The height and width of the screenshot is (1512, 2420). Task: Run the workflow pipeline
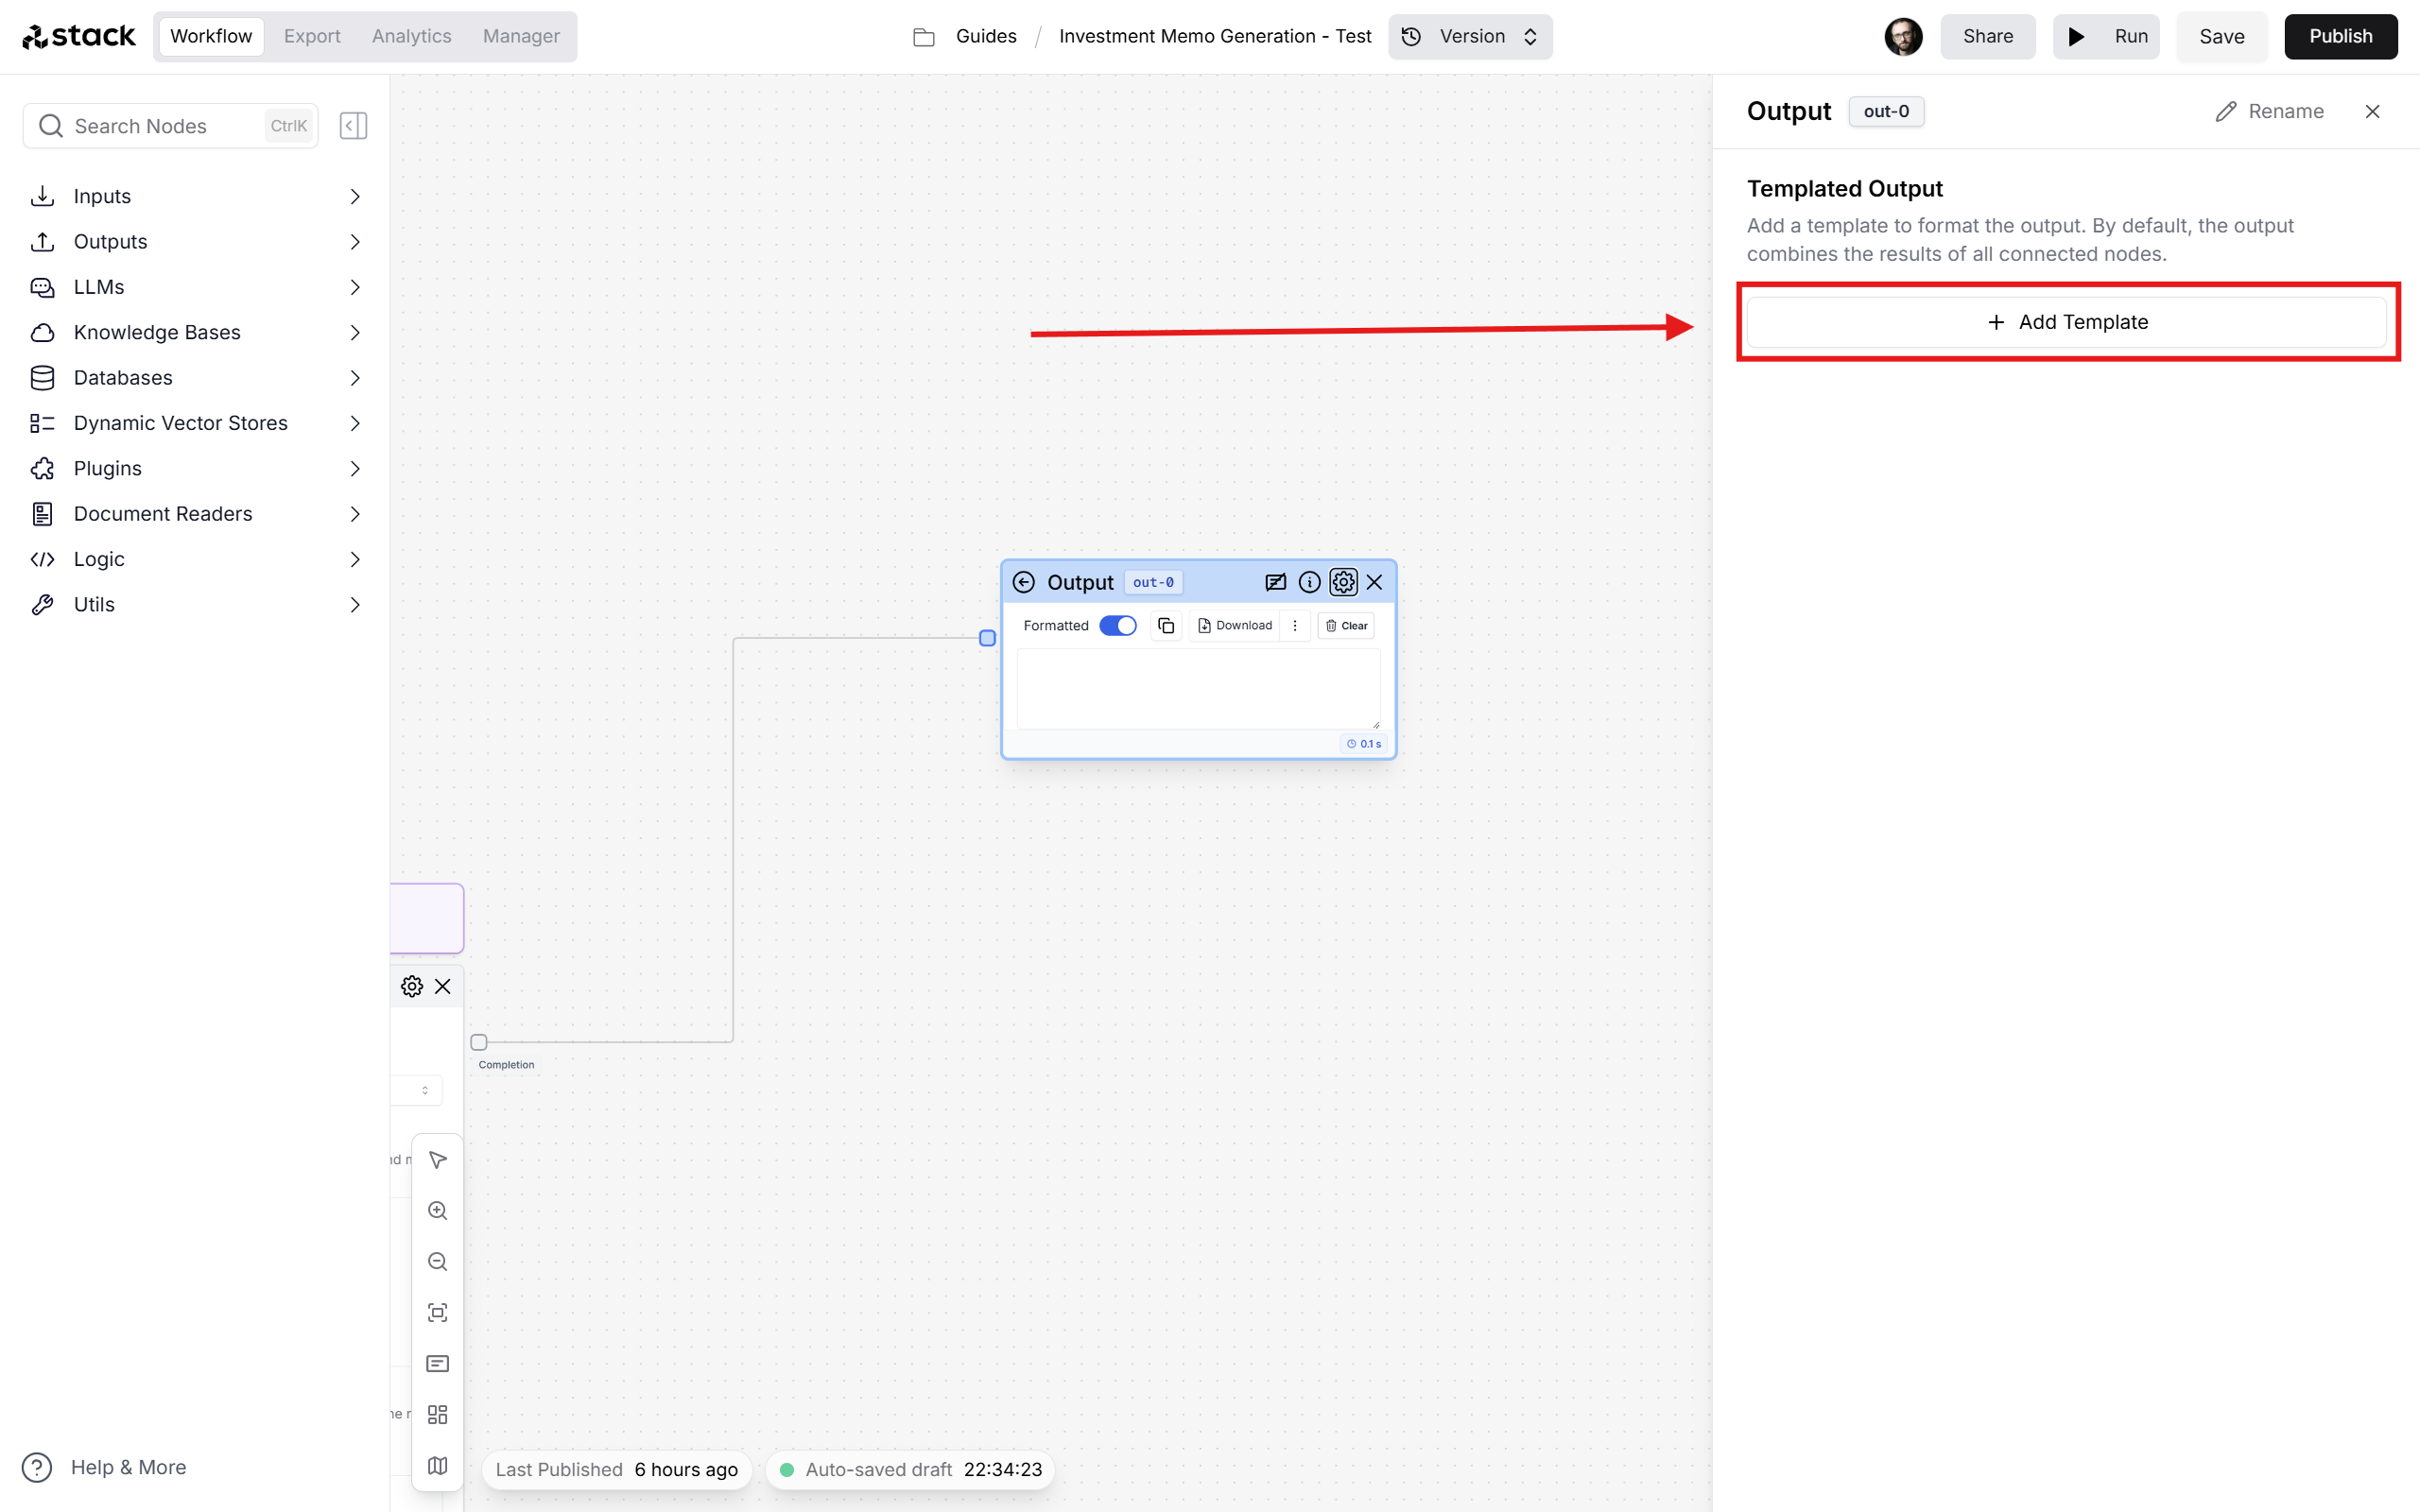pos(2110,35)
